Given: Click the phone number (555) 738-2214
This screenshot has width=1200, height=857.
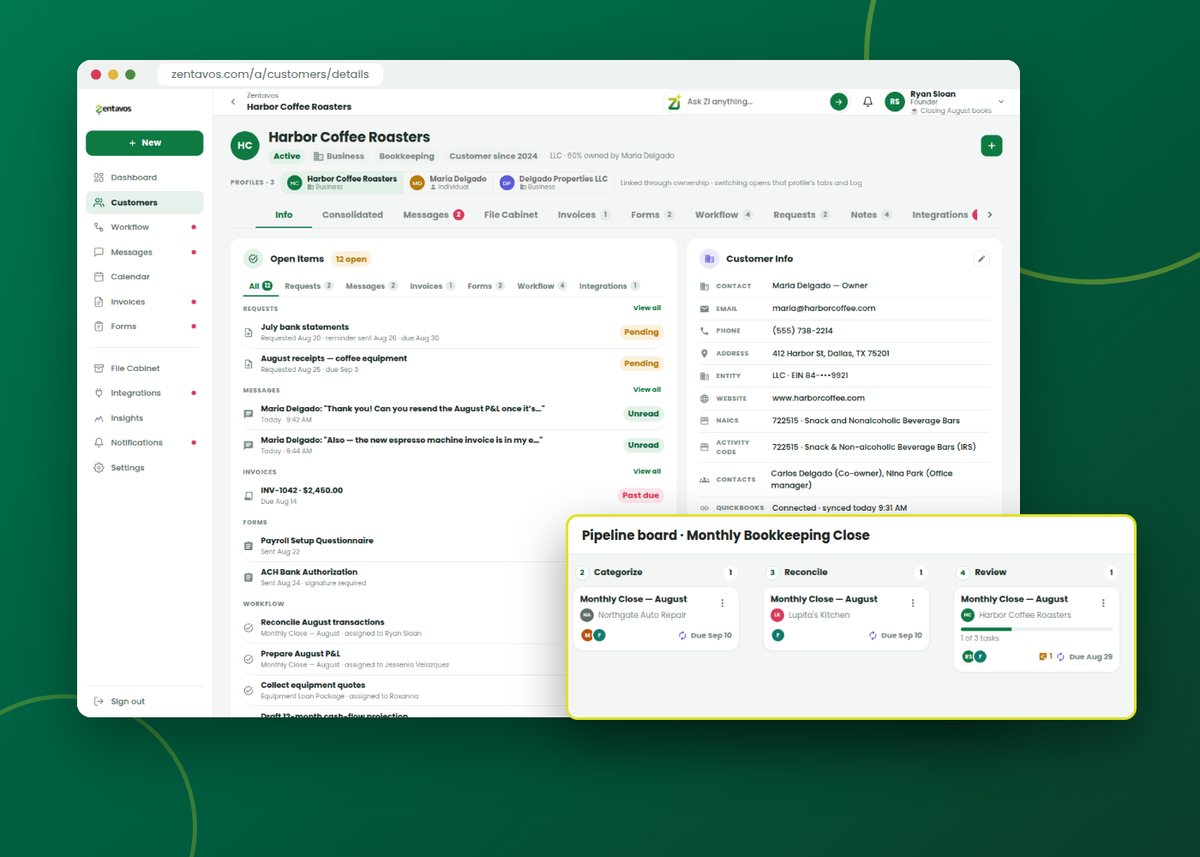Looking at the screenshot, I should [802, 331].
